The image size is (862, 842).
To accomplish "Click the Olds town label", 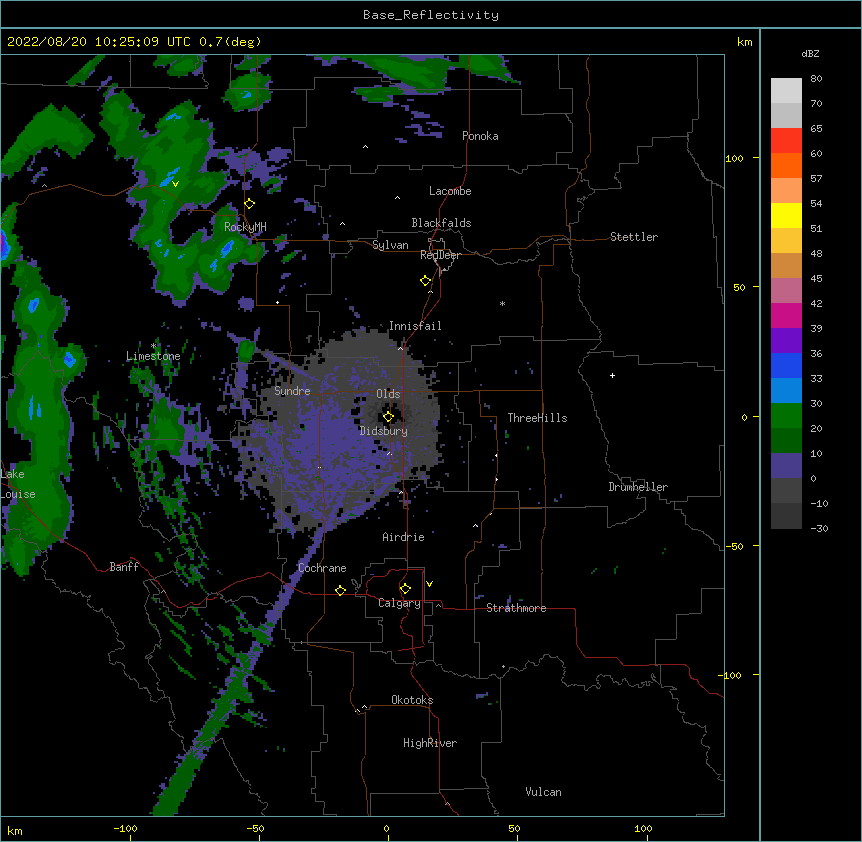I will click(388, 394).
